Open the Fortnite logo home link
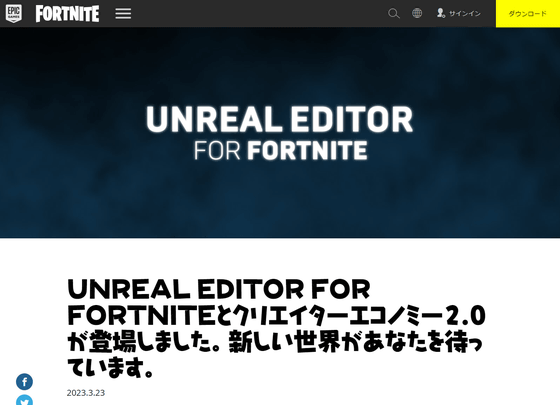Viewport: 560px width, 405px height. pyautogui.click(x=67, y=14)
